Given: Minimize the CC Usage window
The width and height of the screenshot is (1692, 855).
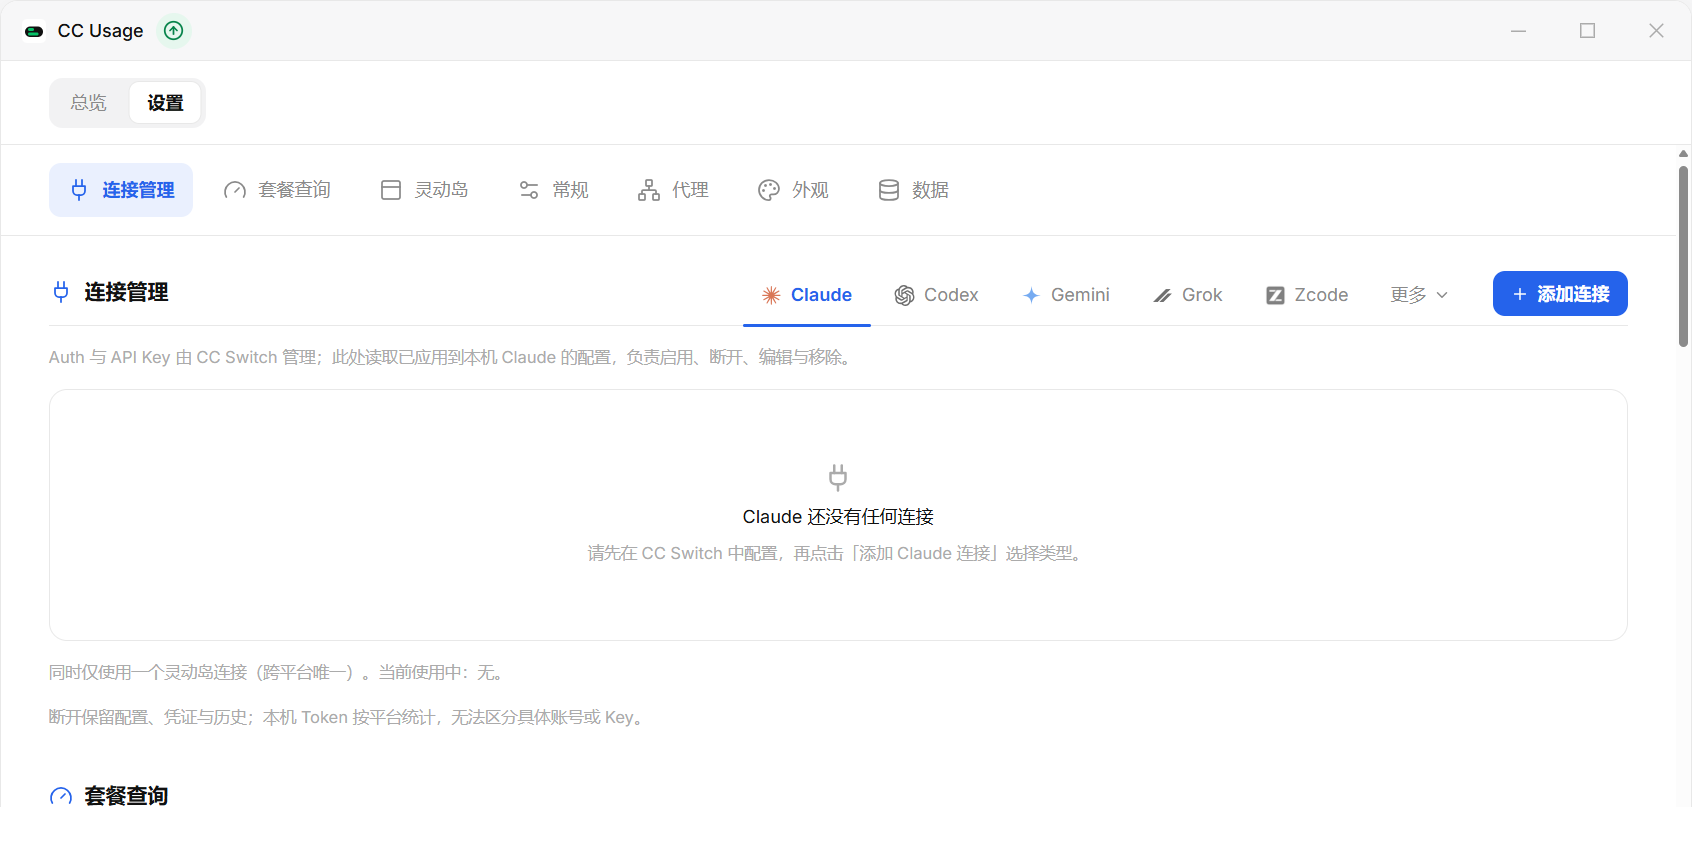Looking at the screenshot, I should [1518, 31].
